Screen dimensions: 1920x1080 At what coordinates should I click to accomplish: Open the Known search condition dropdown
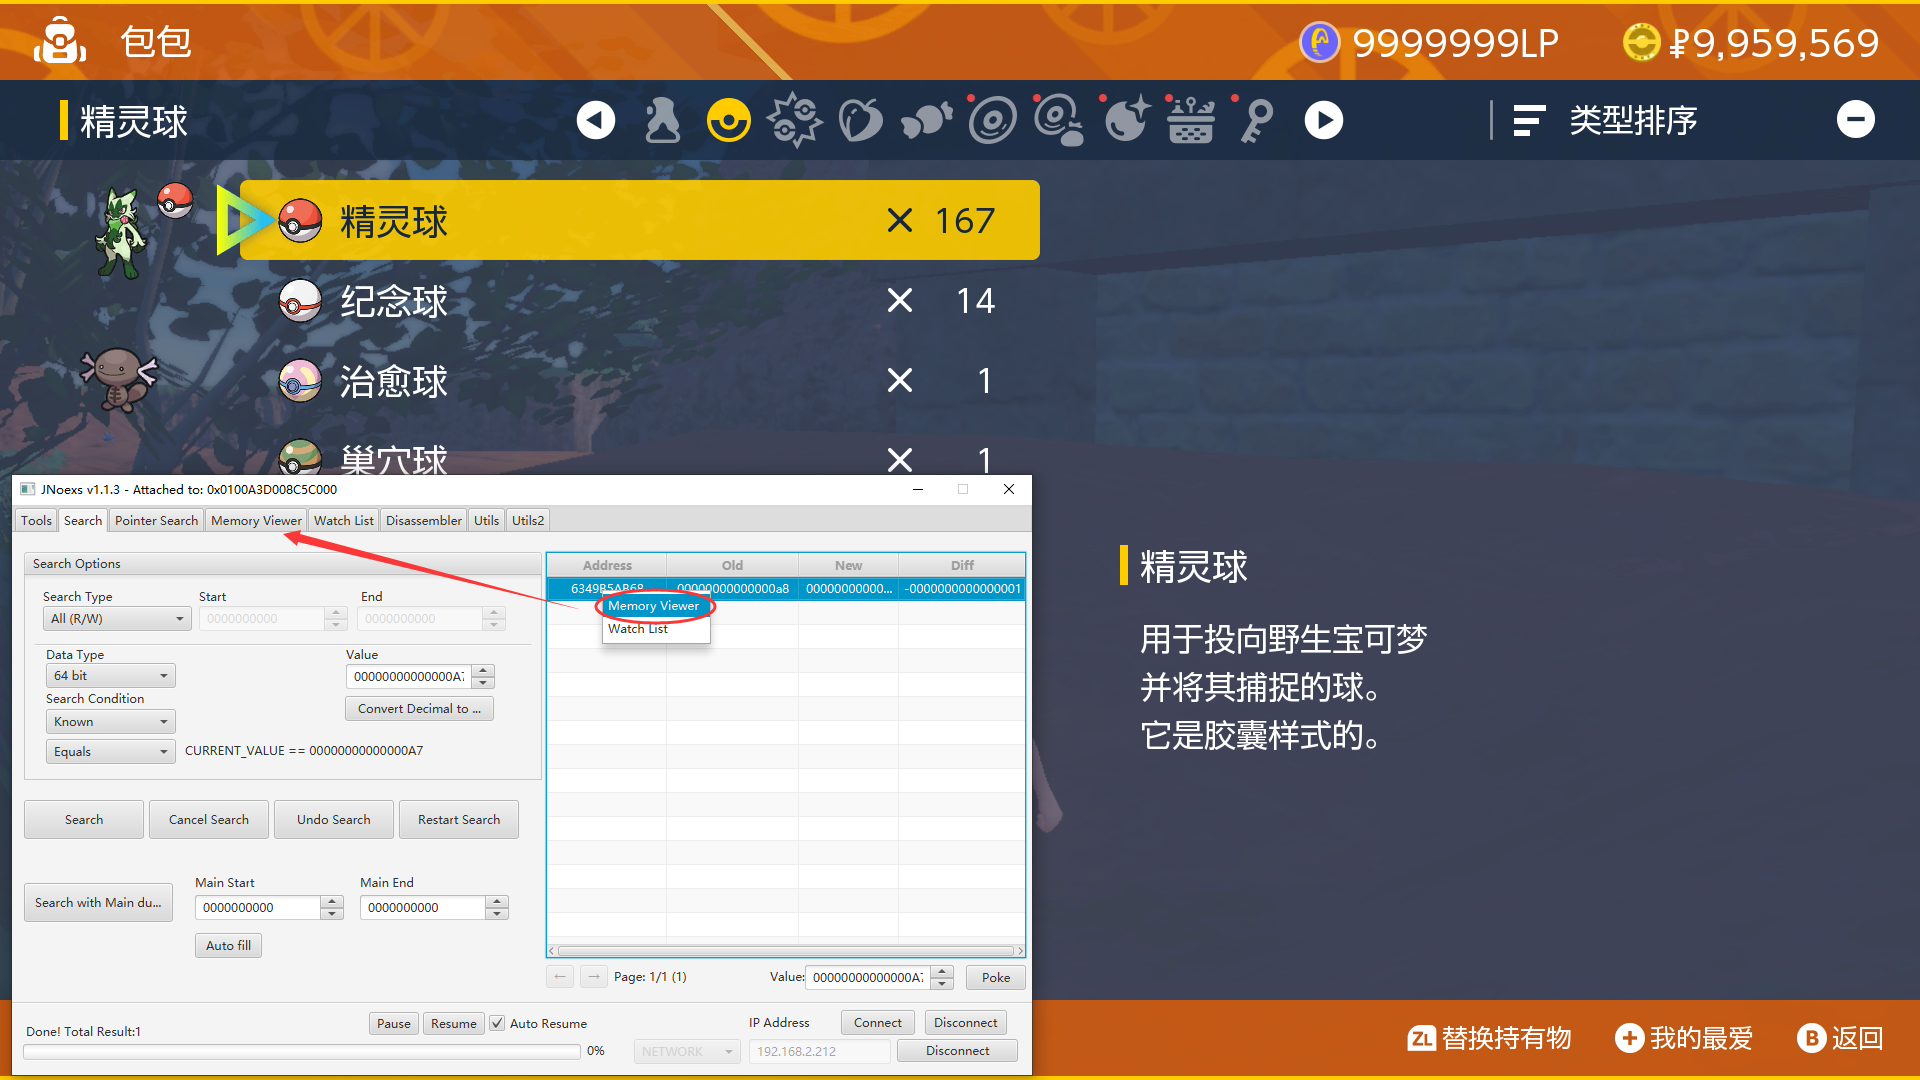110,722
